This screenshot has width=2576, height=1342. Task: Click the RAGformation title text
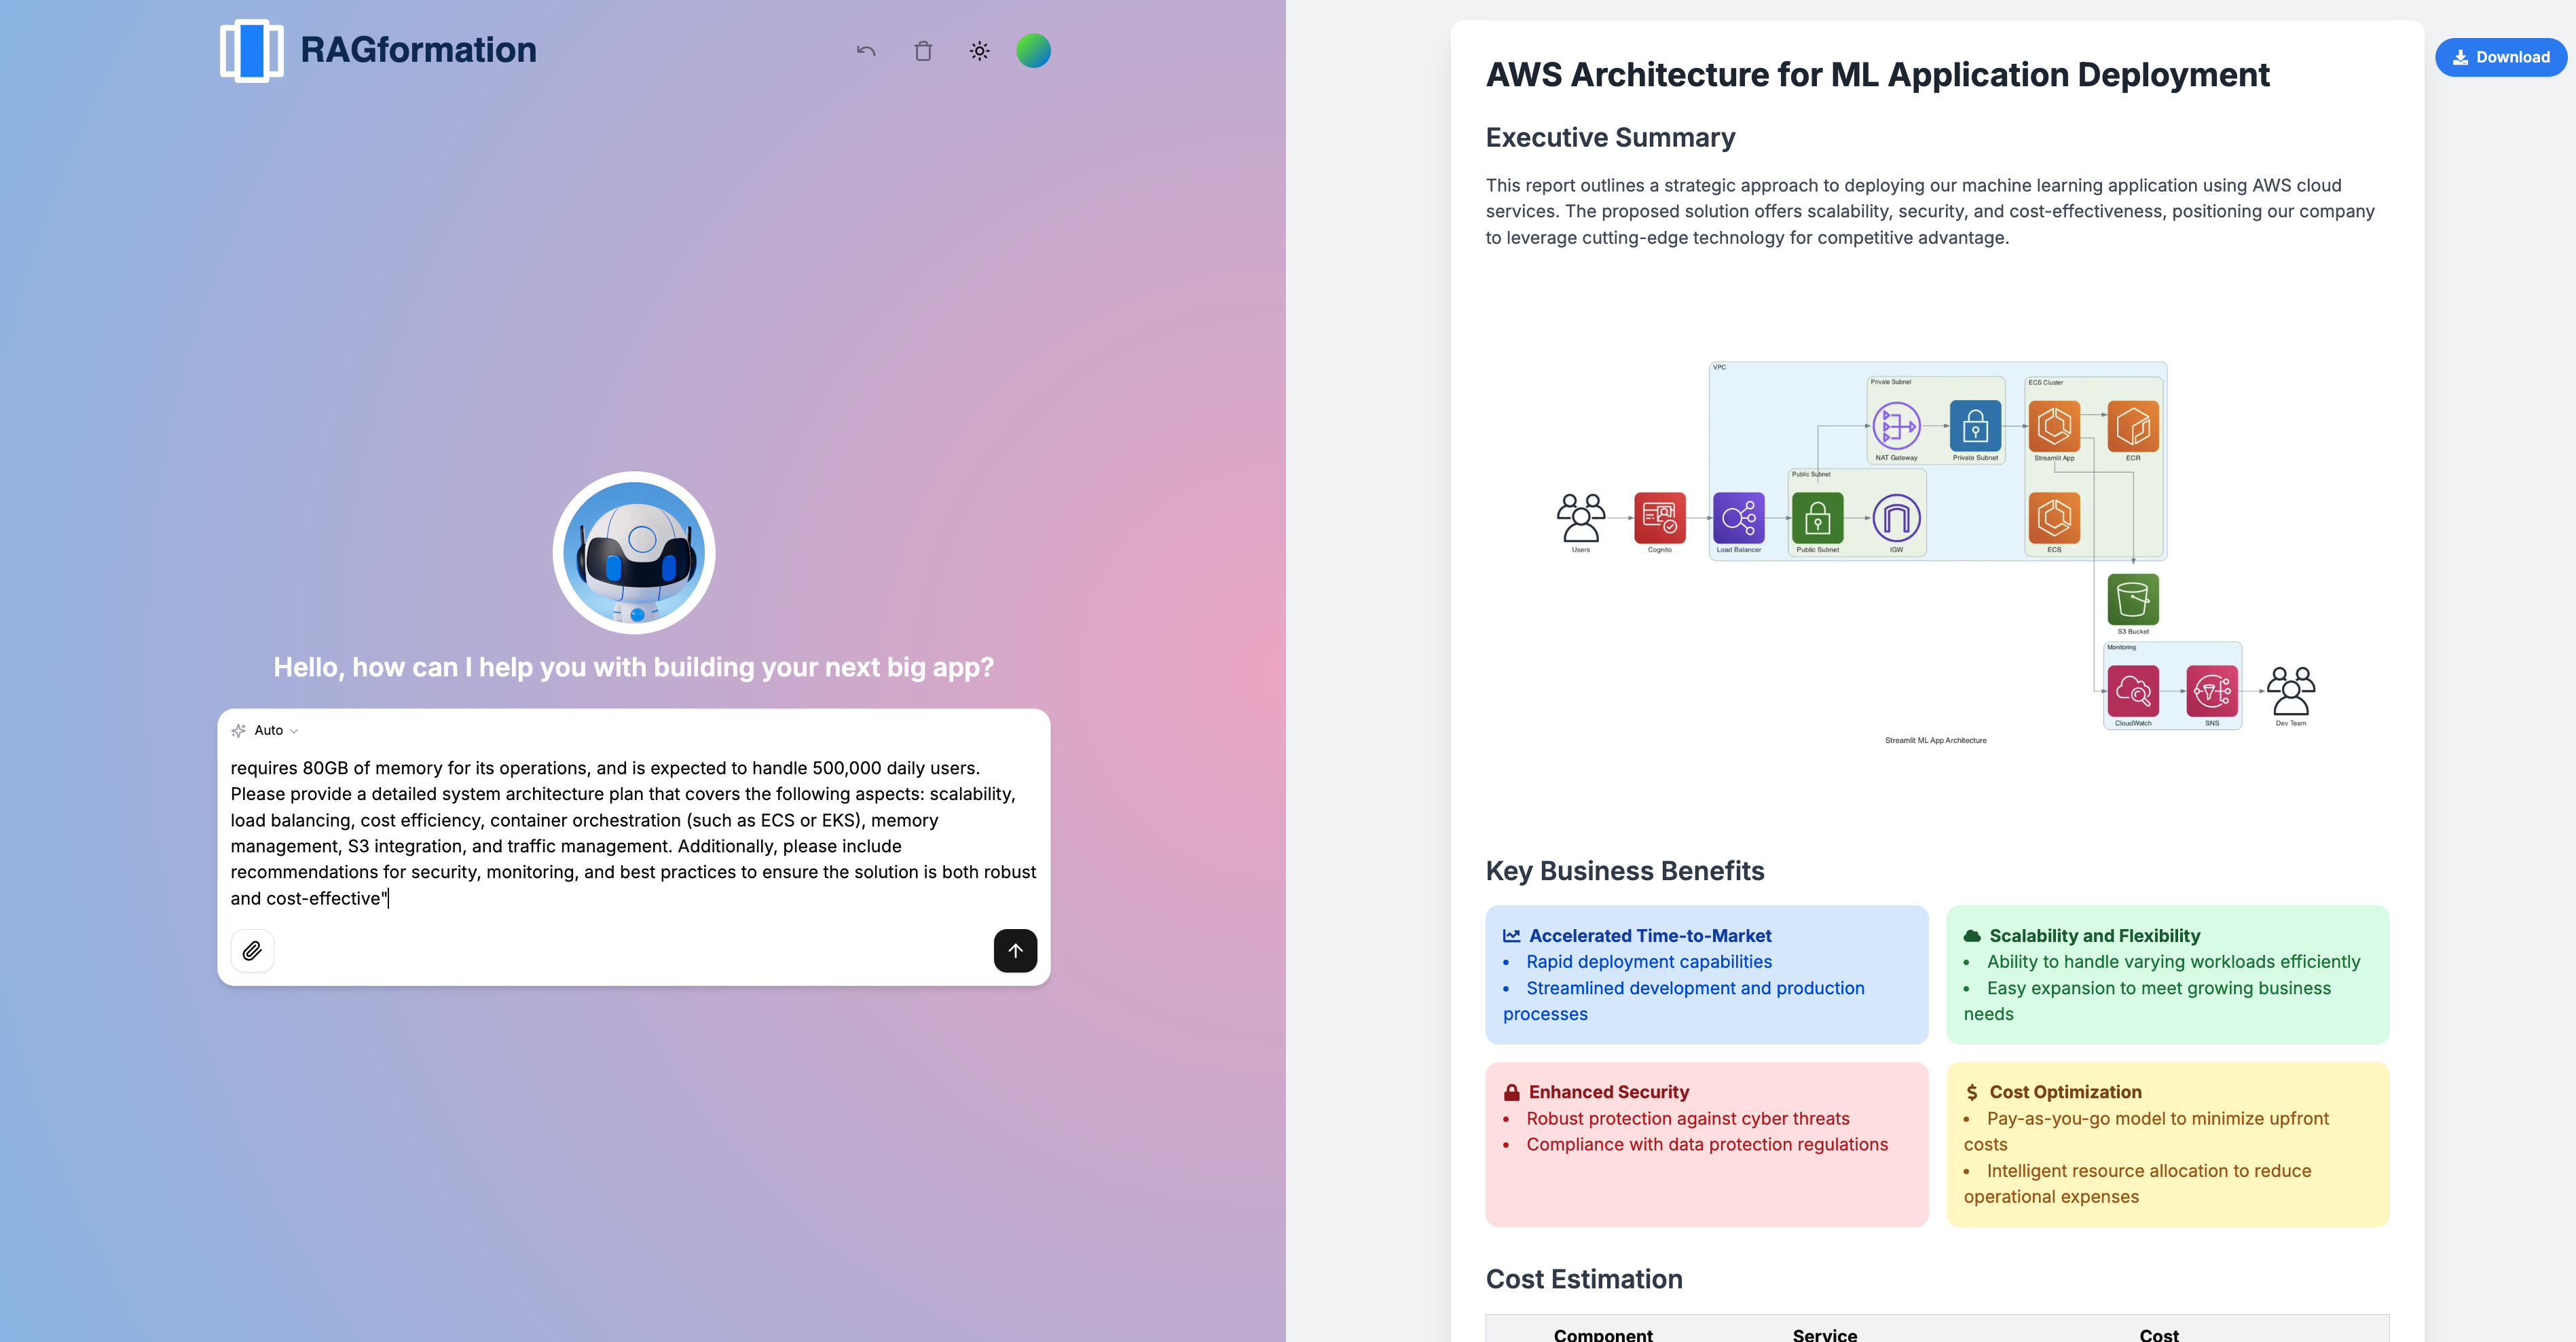click(418, 50)
